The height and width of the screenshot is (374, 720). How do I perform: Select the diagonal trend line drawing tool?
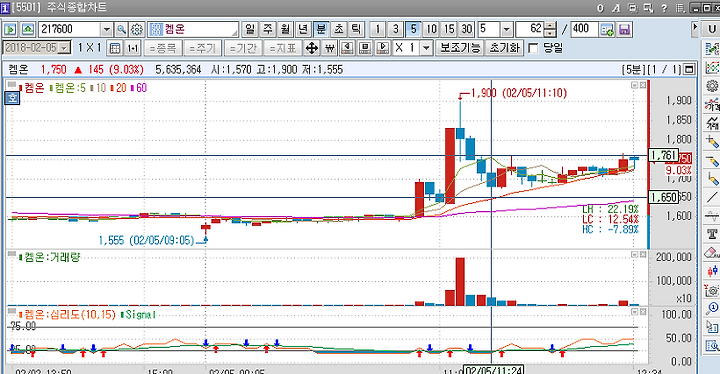[x=712, y=197]
